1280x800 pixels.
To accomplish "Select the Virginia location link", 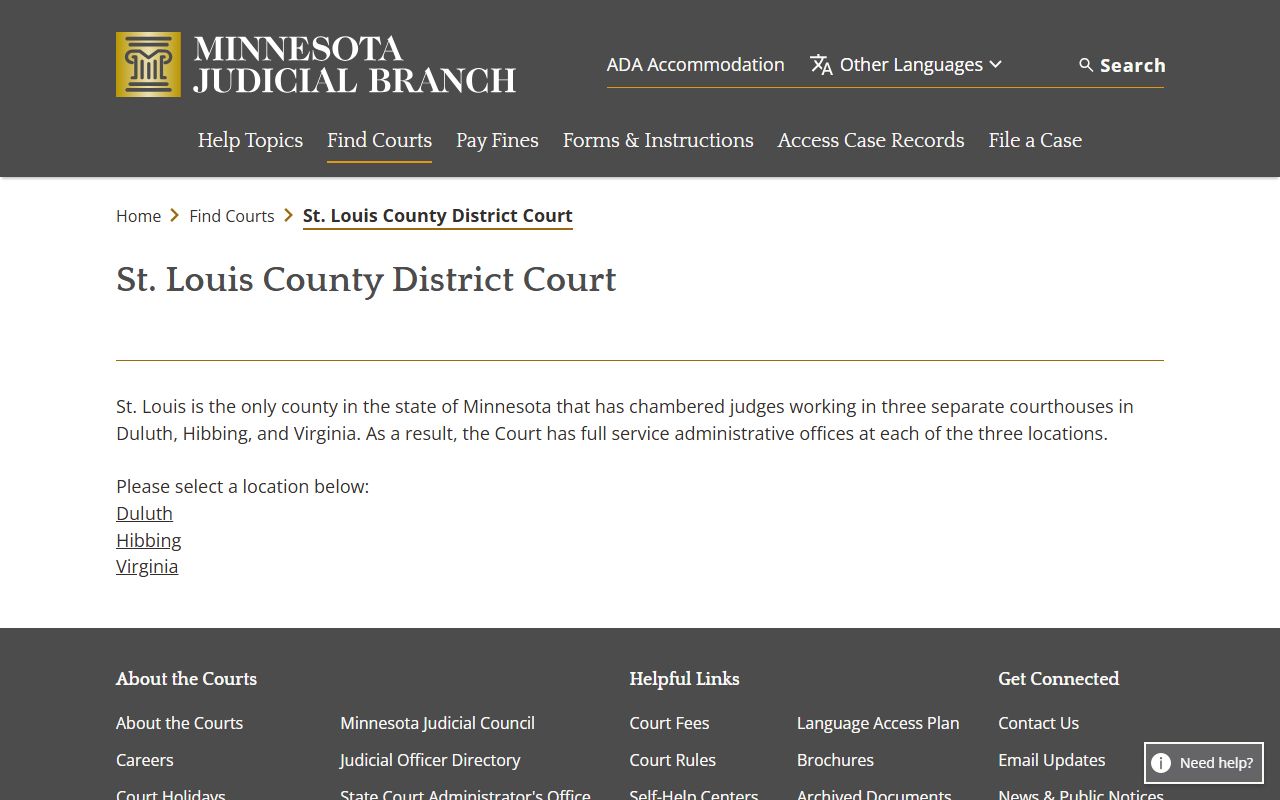I will click(147, 566).
